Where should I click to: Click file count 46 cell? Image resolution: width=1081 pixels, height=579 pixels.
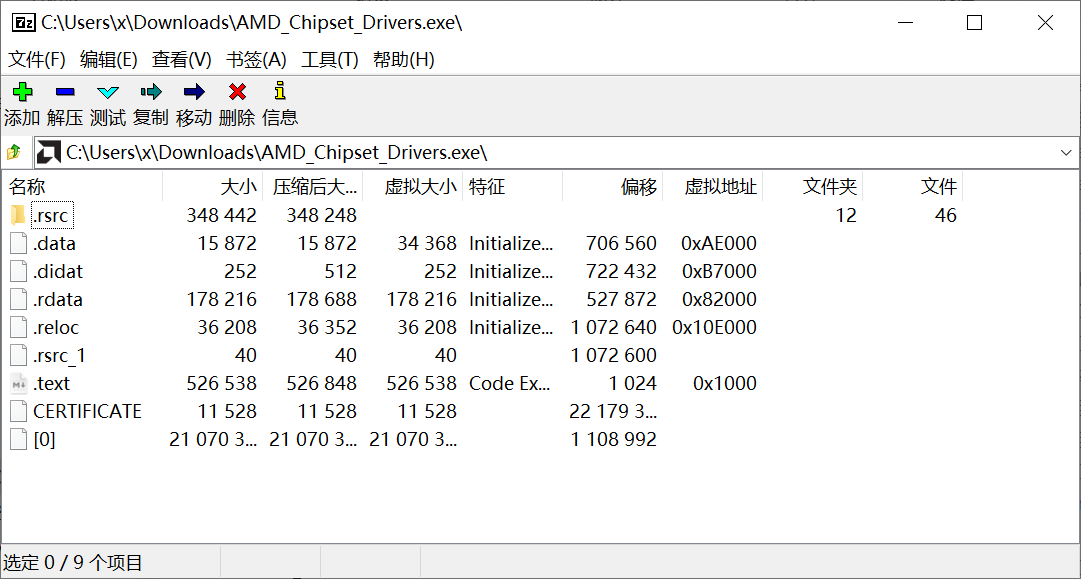[x=946, y=216]
